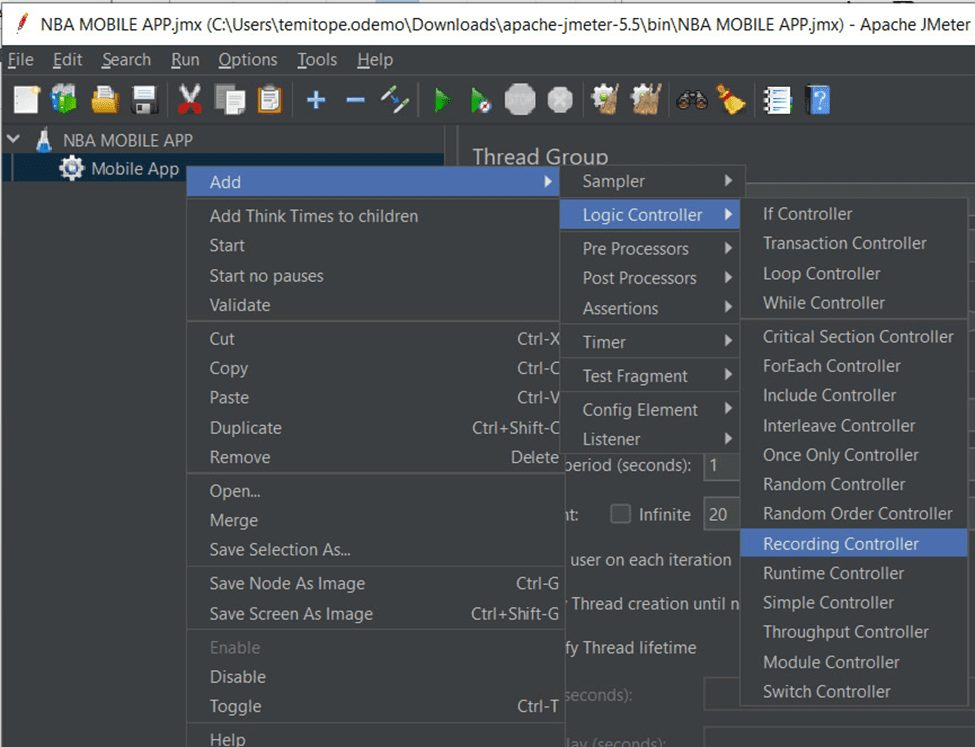This screenshot has height=747, width=975.
Task: Open Search with binoculars icon
Action: point(691,100)
